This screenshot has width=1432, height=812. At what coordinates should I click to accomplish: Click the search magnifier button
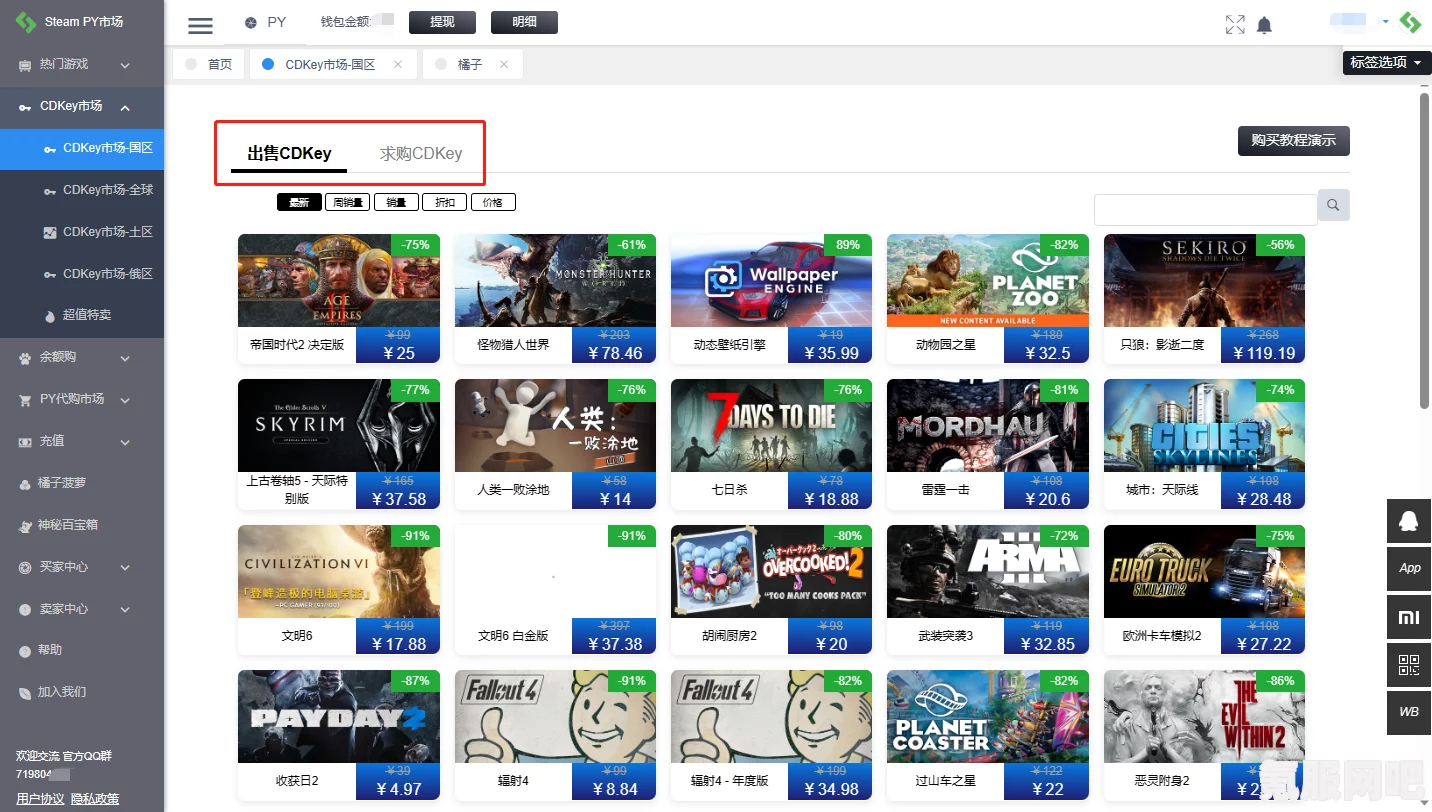(1333, 205)
